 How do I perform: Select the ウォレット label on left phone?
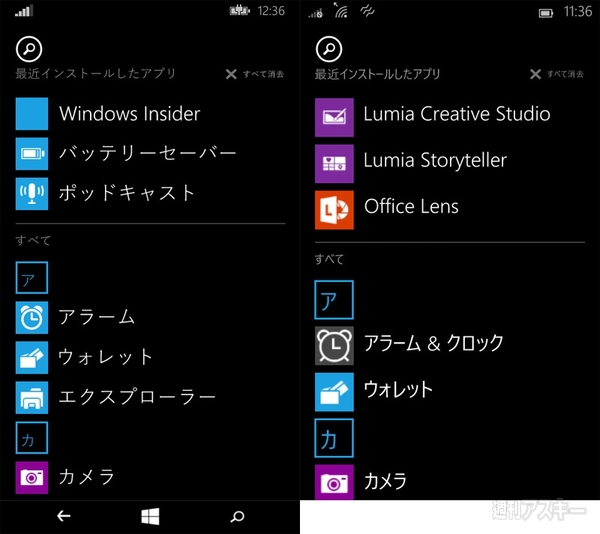click(106, 357)
